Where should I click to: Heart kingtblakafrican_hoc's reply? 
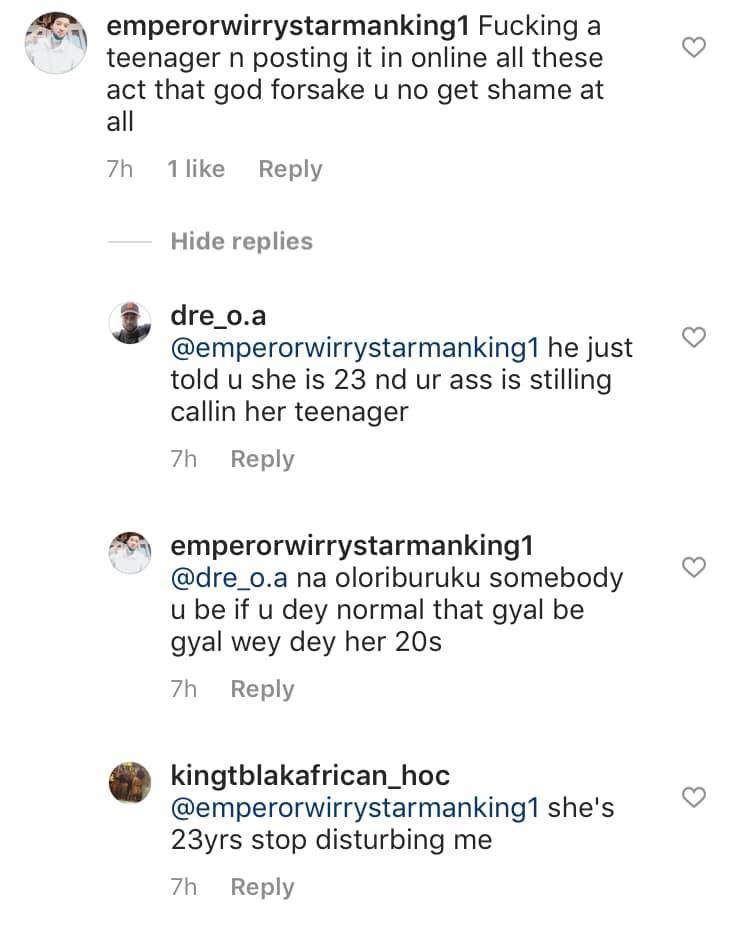point(694,796)
